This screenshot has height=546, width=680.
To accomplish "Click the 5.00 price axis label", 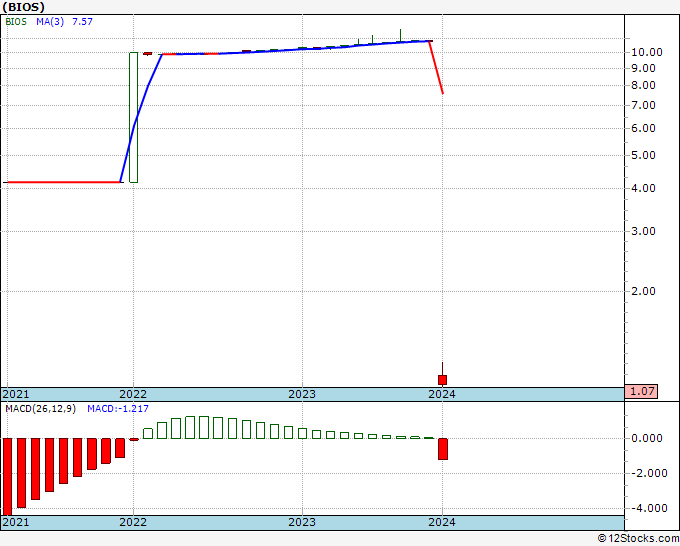I will click(x=643, y=155).
